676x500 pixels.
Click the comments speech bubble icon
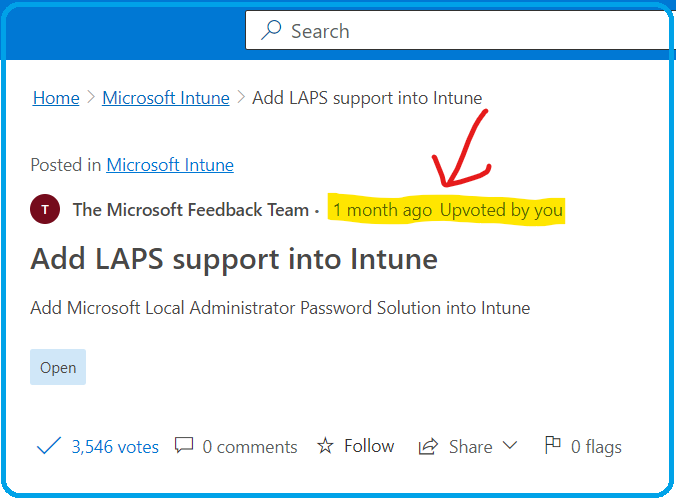(184, 445)
